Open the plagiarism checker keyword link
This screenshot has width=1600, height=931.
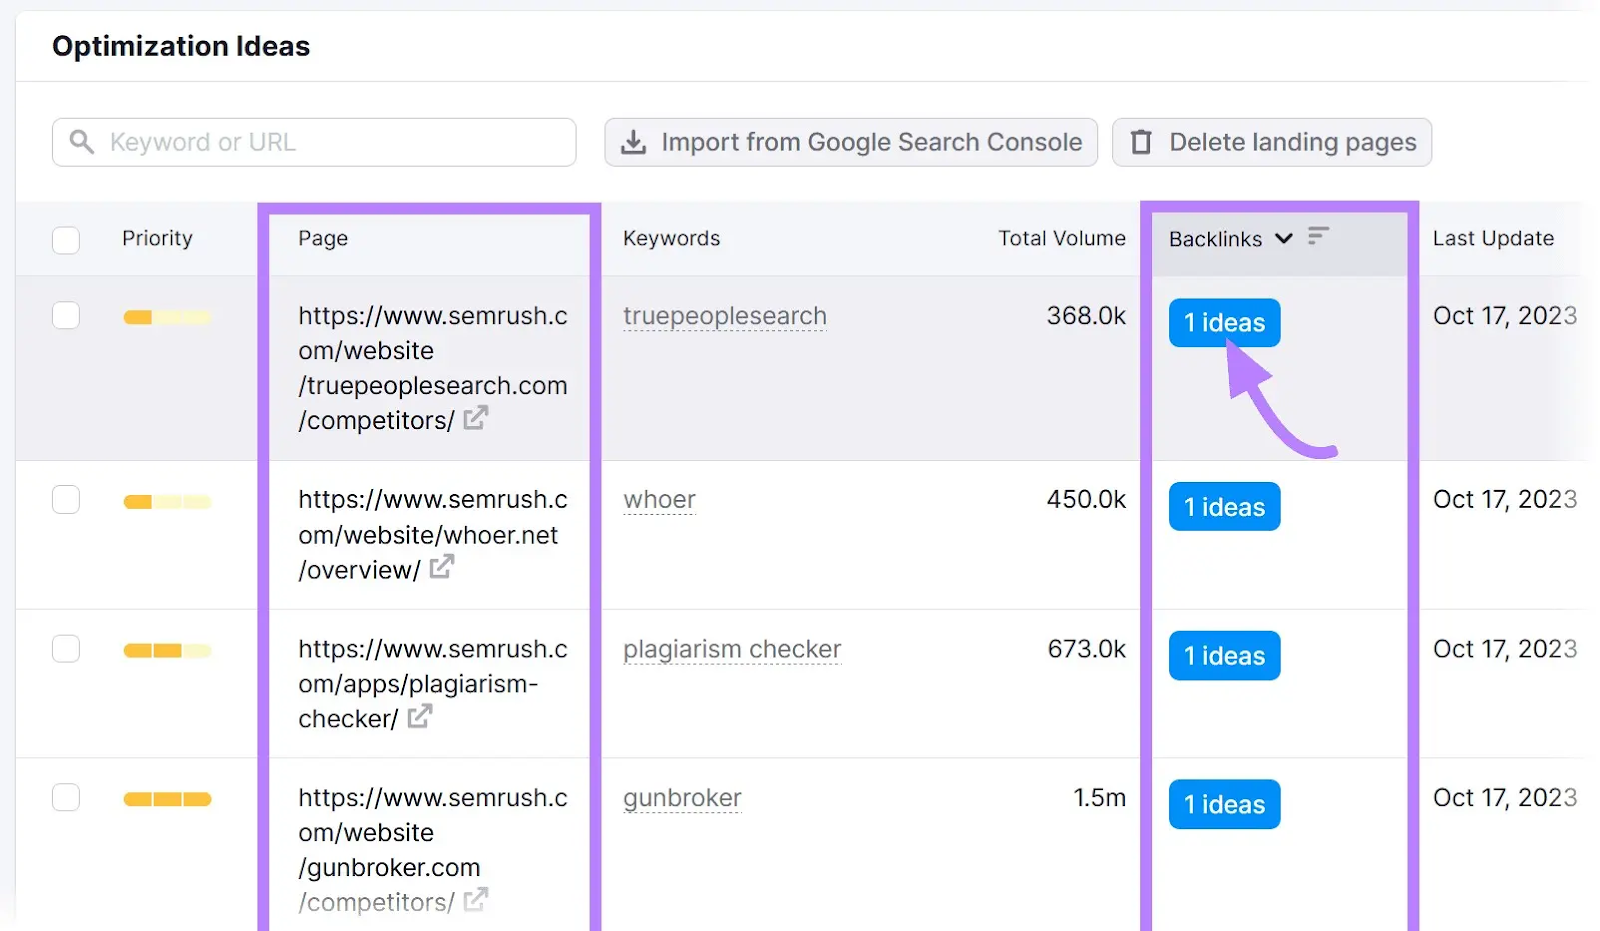(731, 649)
